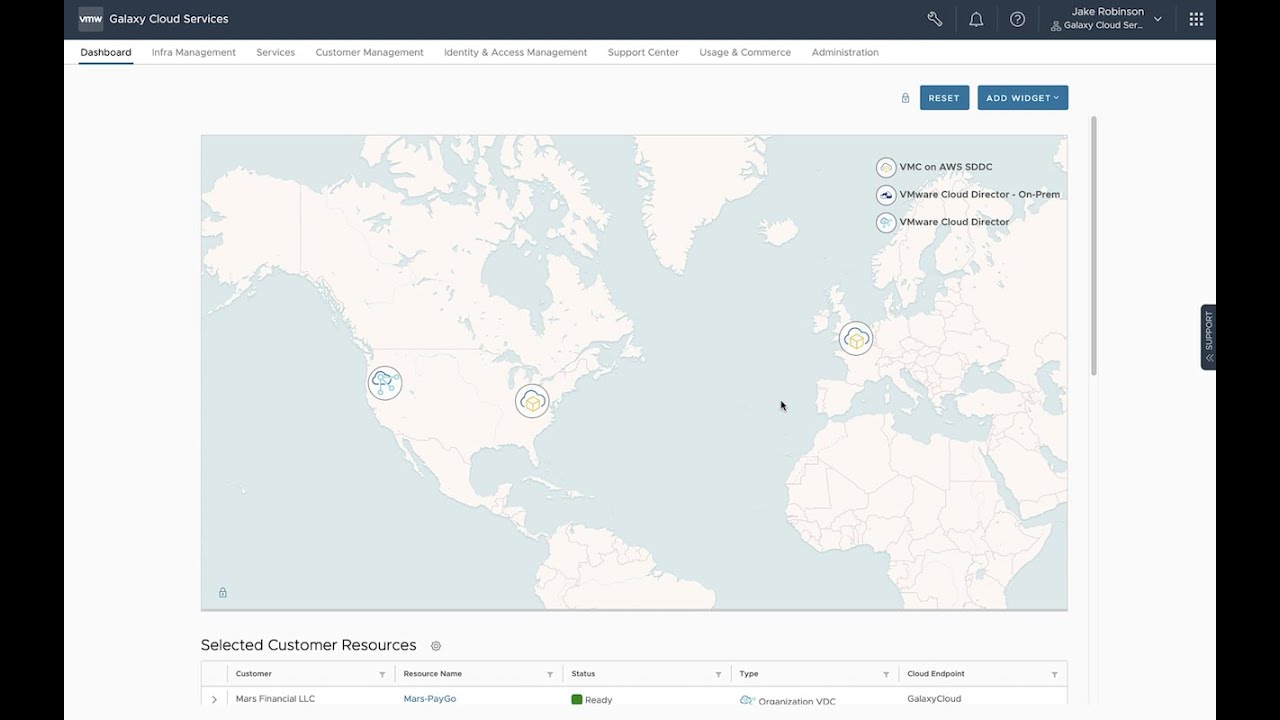Click the US west coast Cloud Director marker
This screenshot has width=1280, height=720.
(x=385, y=383)
